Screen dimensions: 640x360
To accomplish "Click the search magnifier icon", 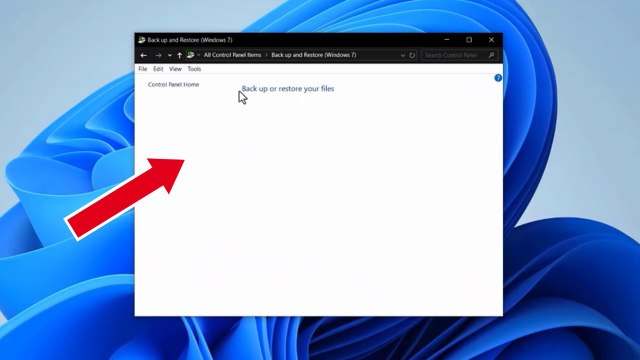I will click(x=491, y=55).
